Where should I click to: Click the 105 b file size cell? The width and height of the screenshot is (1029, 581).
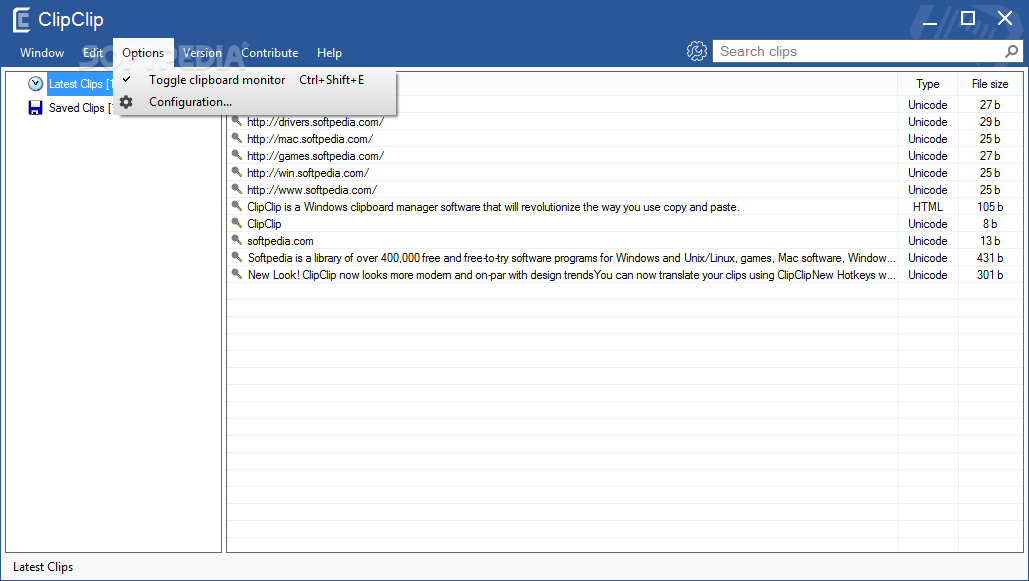click(990, 207)
